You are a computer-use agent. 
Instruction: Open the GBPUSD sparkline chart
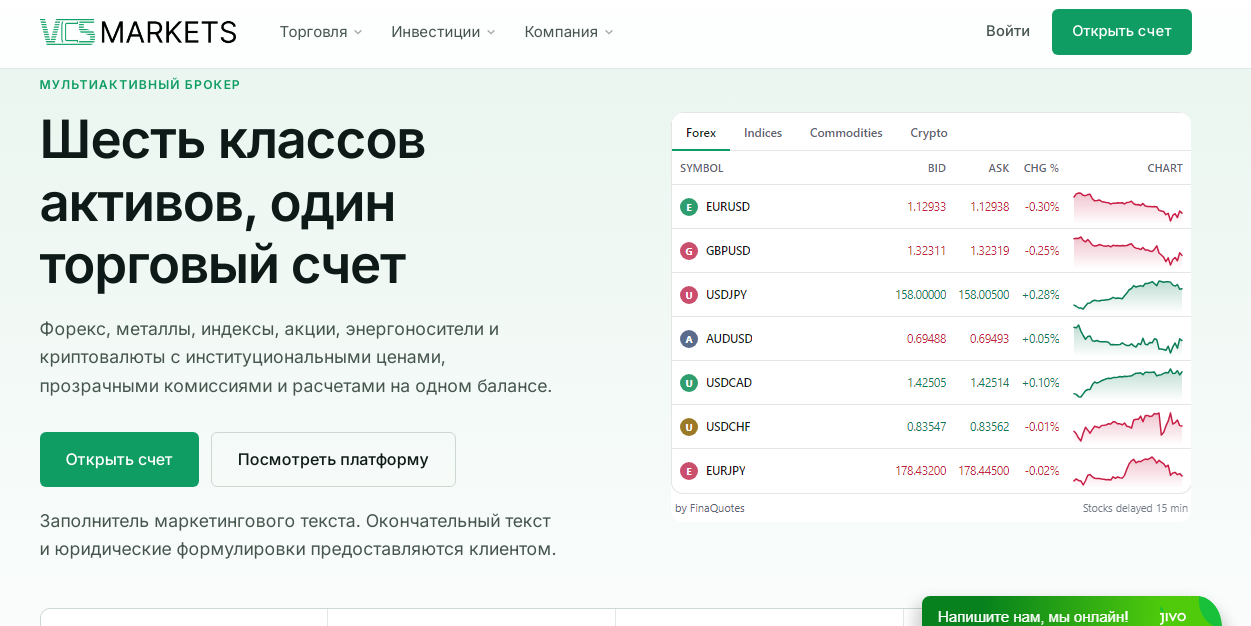pyautogui.click(x=1128, y=251)
